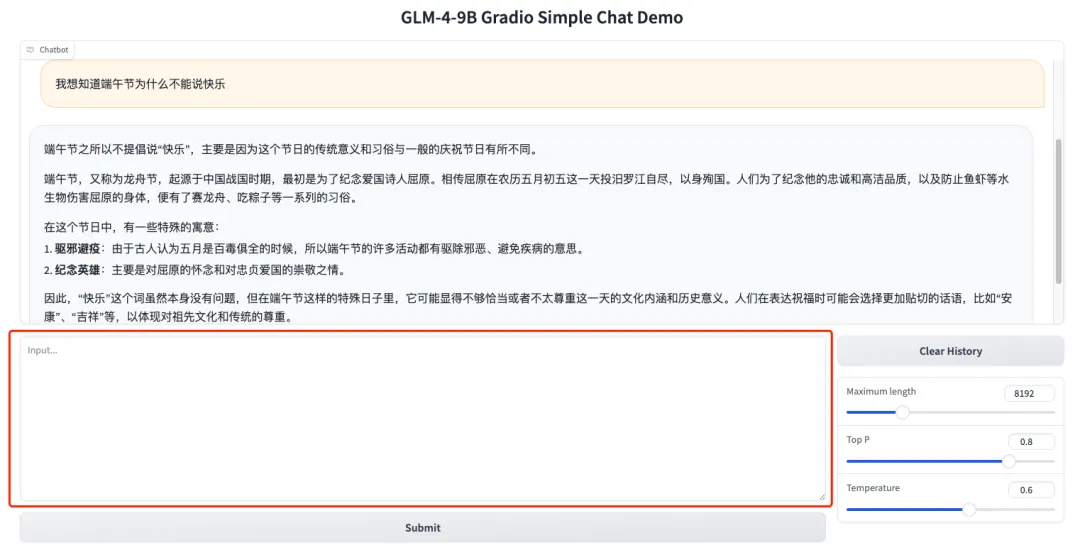Click the Temperature label text
Image resolution: width=1080 pixels, height=555 pixels.
tap(873, 488)
